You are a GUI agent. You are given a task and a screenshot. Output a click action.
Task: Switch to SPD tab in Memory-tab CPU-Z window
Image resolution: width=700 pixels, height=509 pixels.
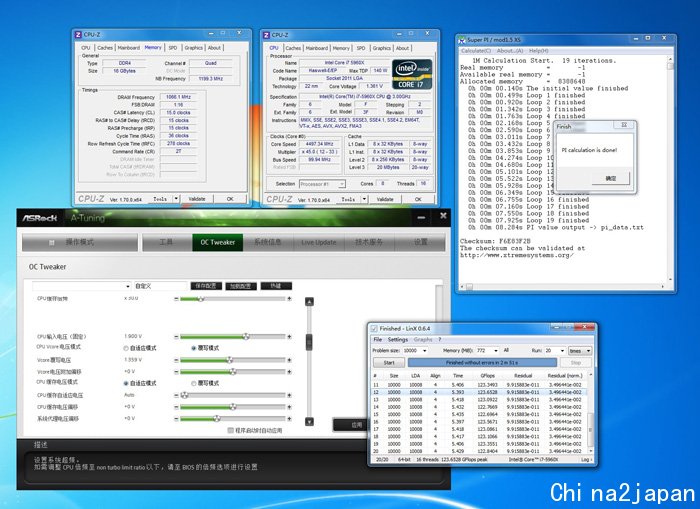[173, 48]
